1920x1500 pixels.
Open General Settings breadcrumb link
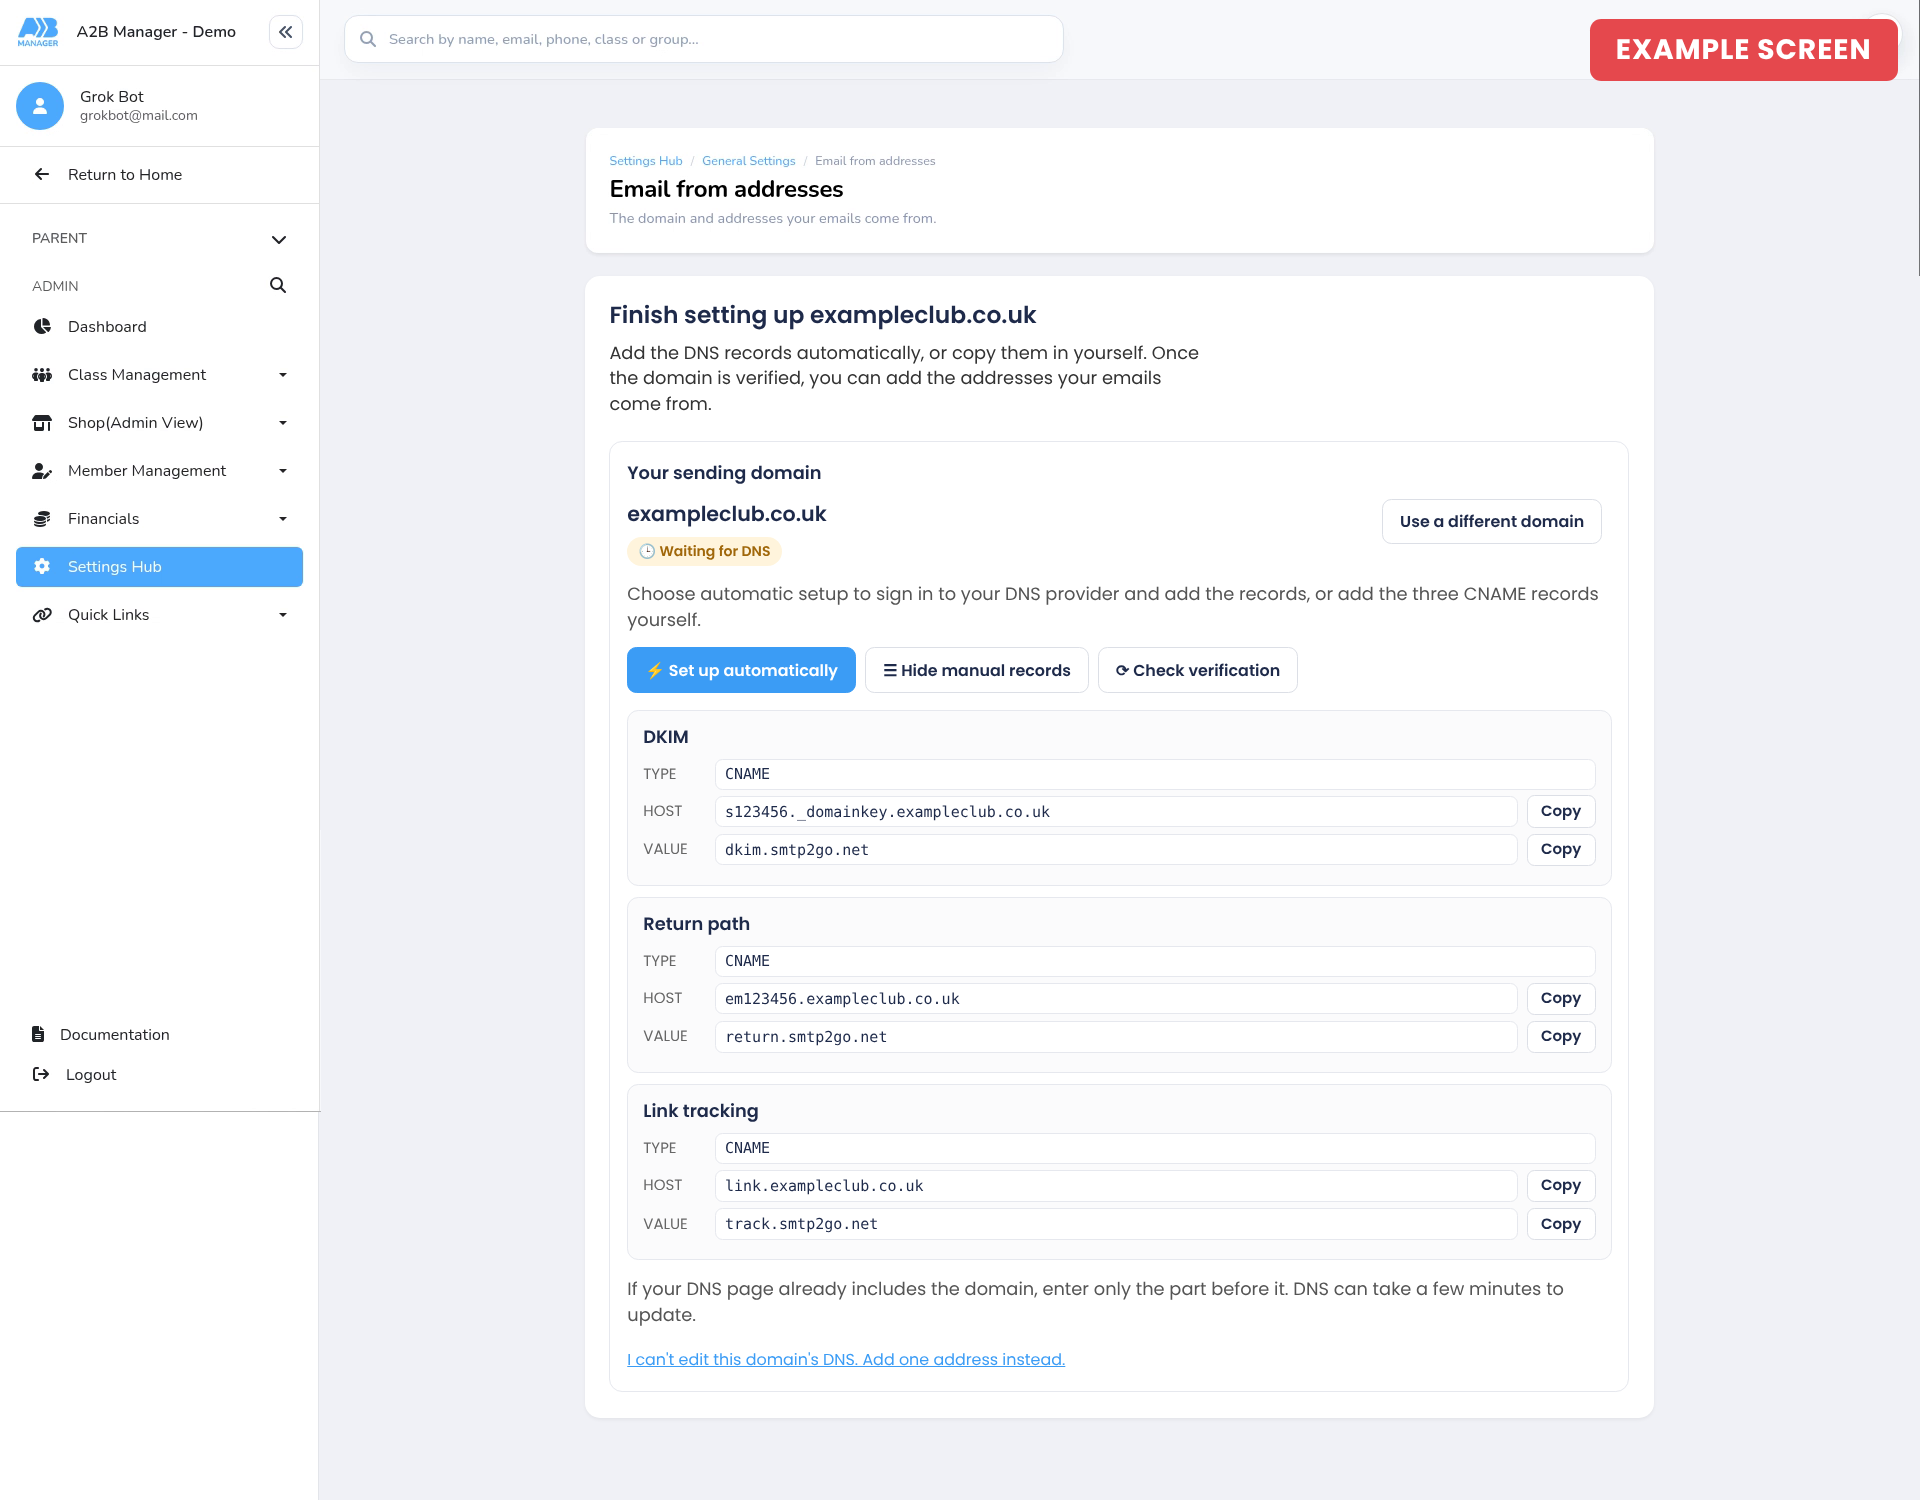pos(749,161)
